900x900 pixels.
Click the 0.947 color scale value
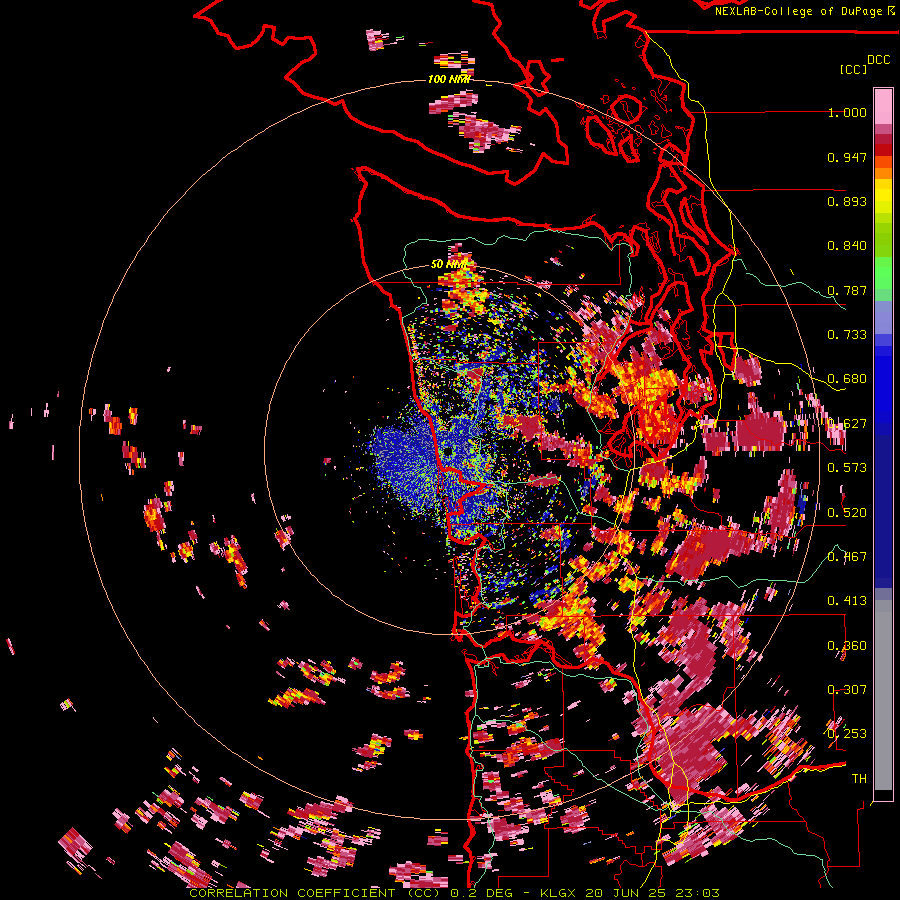(x=847, y=157)
